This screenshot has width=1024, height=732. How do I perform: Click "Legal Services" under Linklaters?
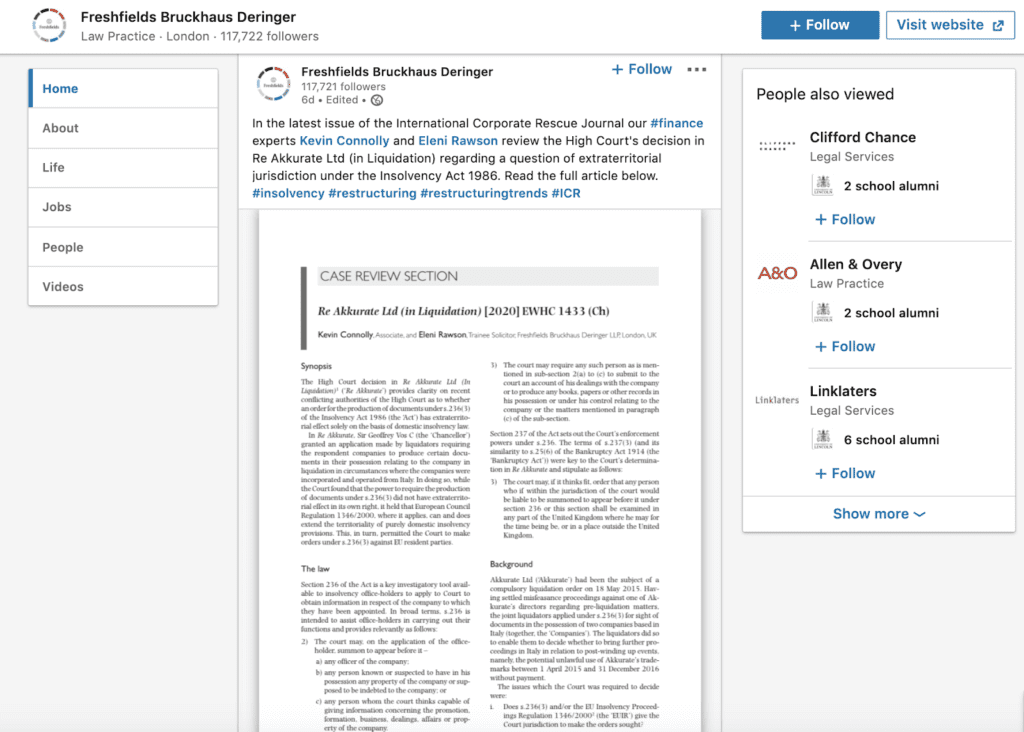[x=852, y=411]
